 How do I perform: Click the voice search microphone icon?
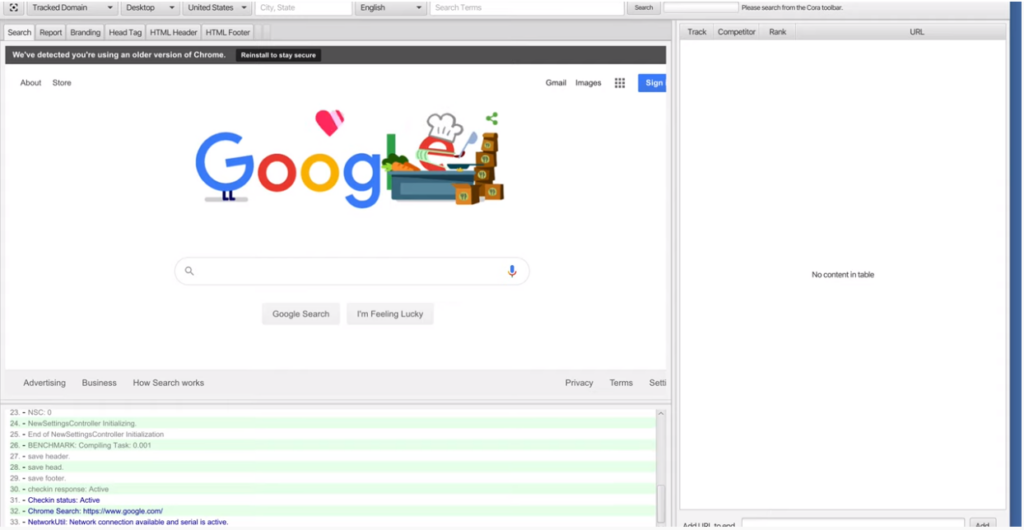512,271
